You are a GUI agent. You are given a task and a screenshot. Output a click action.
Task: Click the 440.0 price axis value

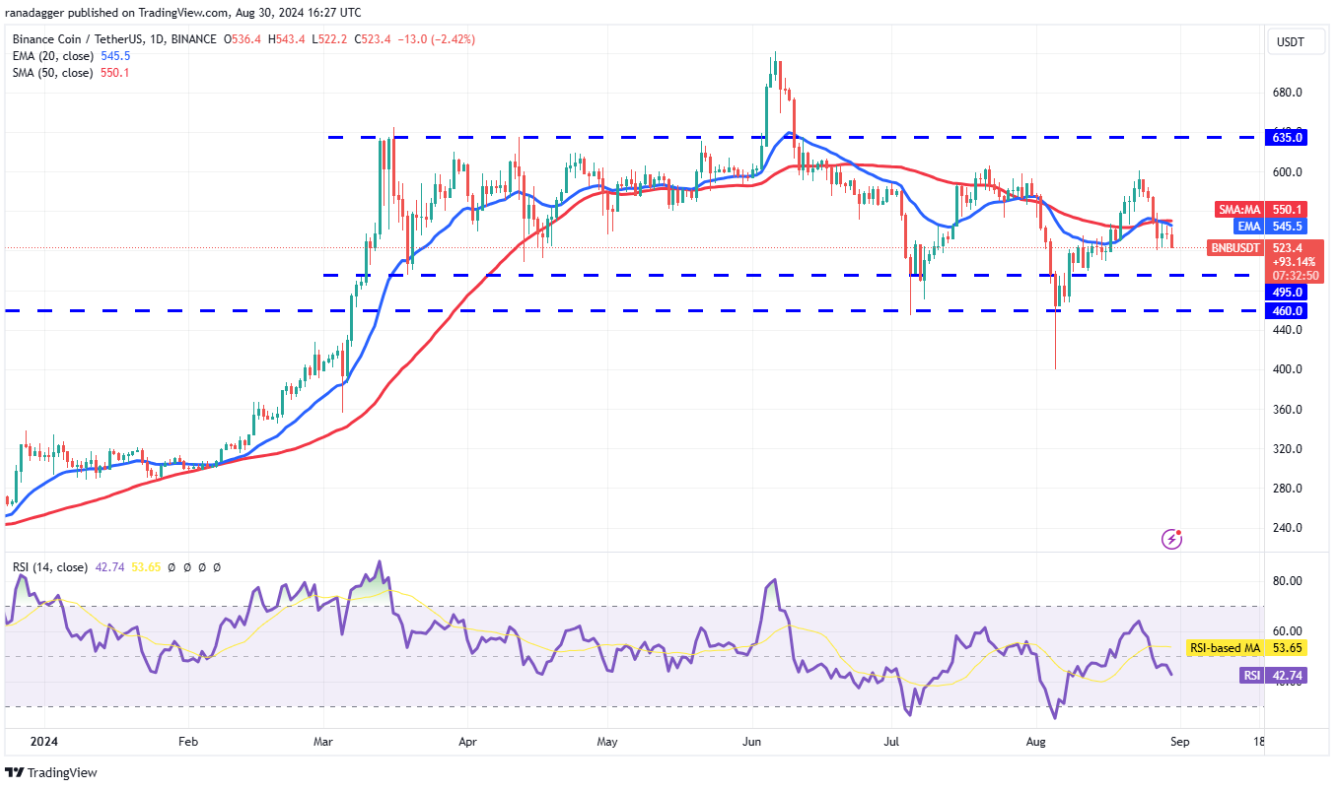1287,329
